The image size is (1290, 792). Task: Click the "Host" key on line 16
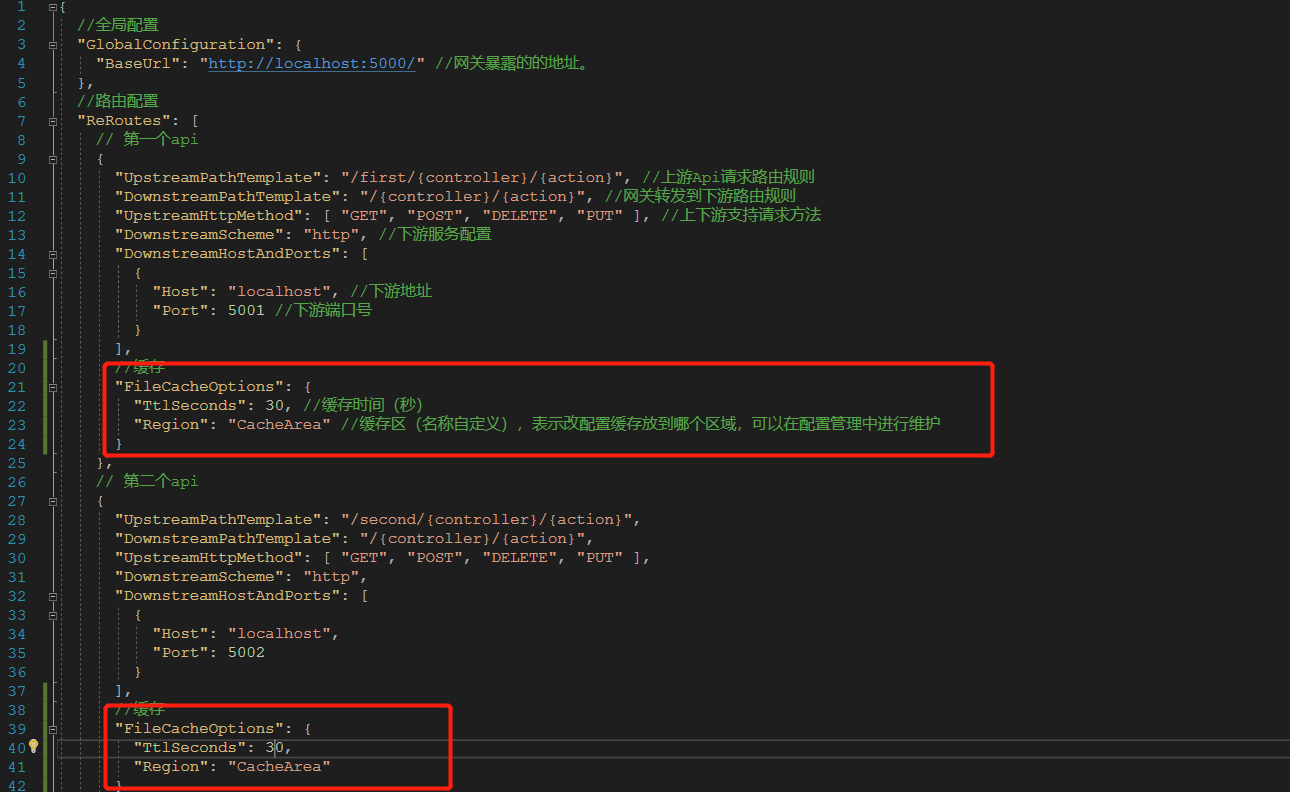coord(180,292)
